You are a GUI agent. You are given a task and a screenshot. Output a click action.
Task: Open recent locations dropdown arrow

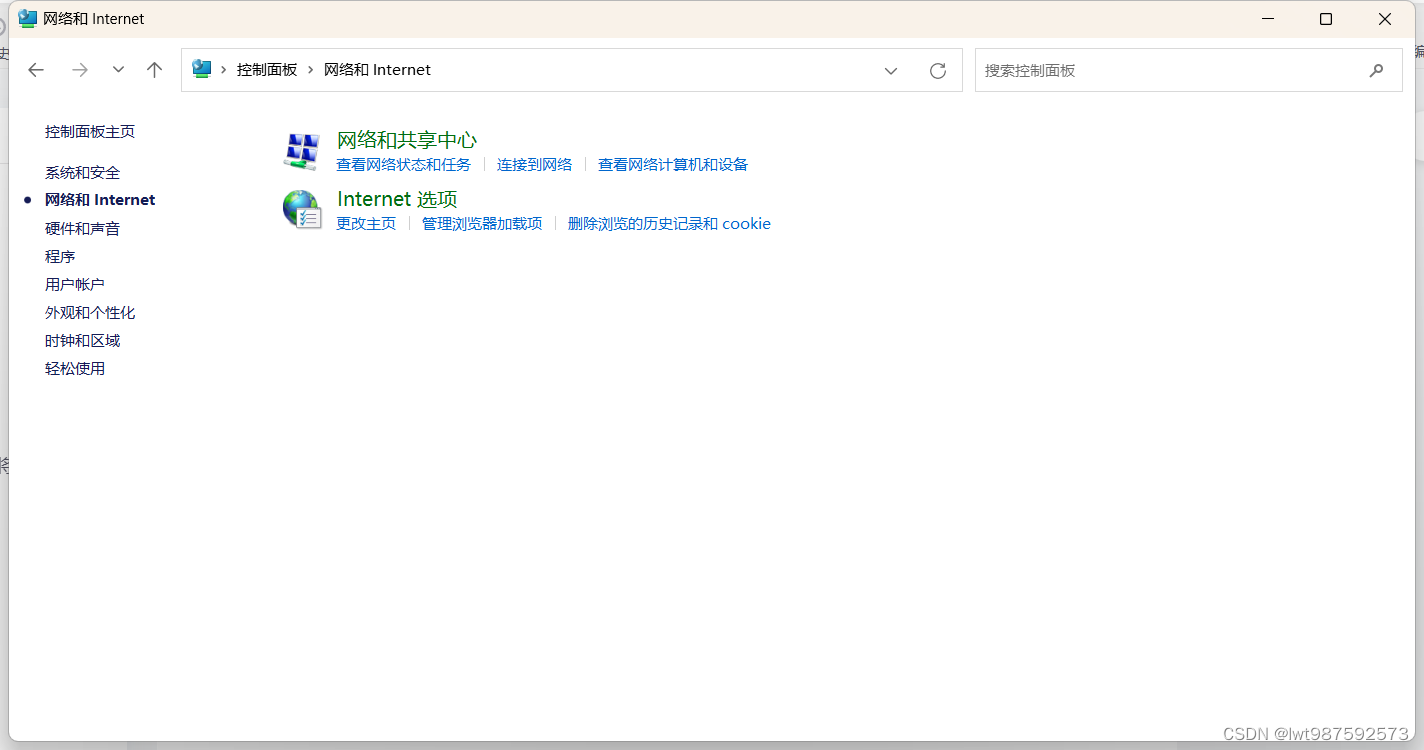(118, 70)
